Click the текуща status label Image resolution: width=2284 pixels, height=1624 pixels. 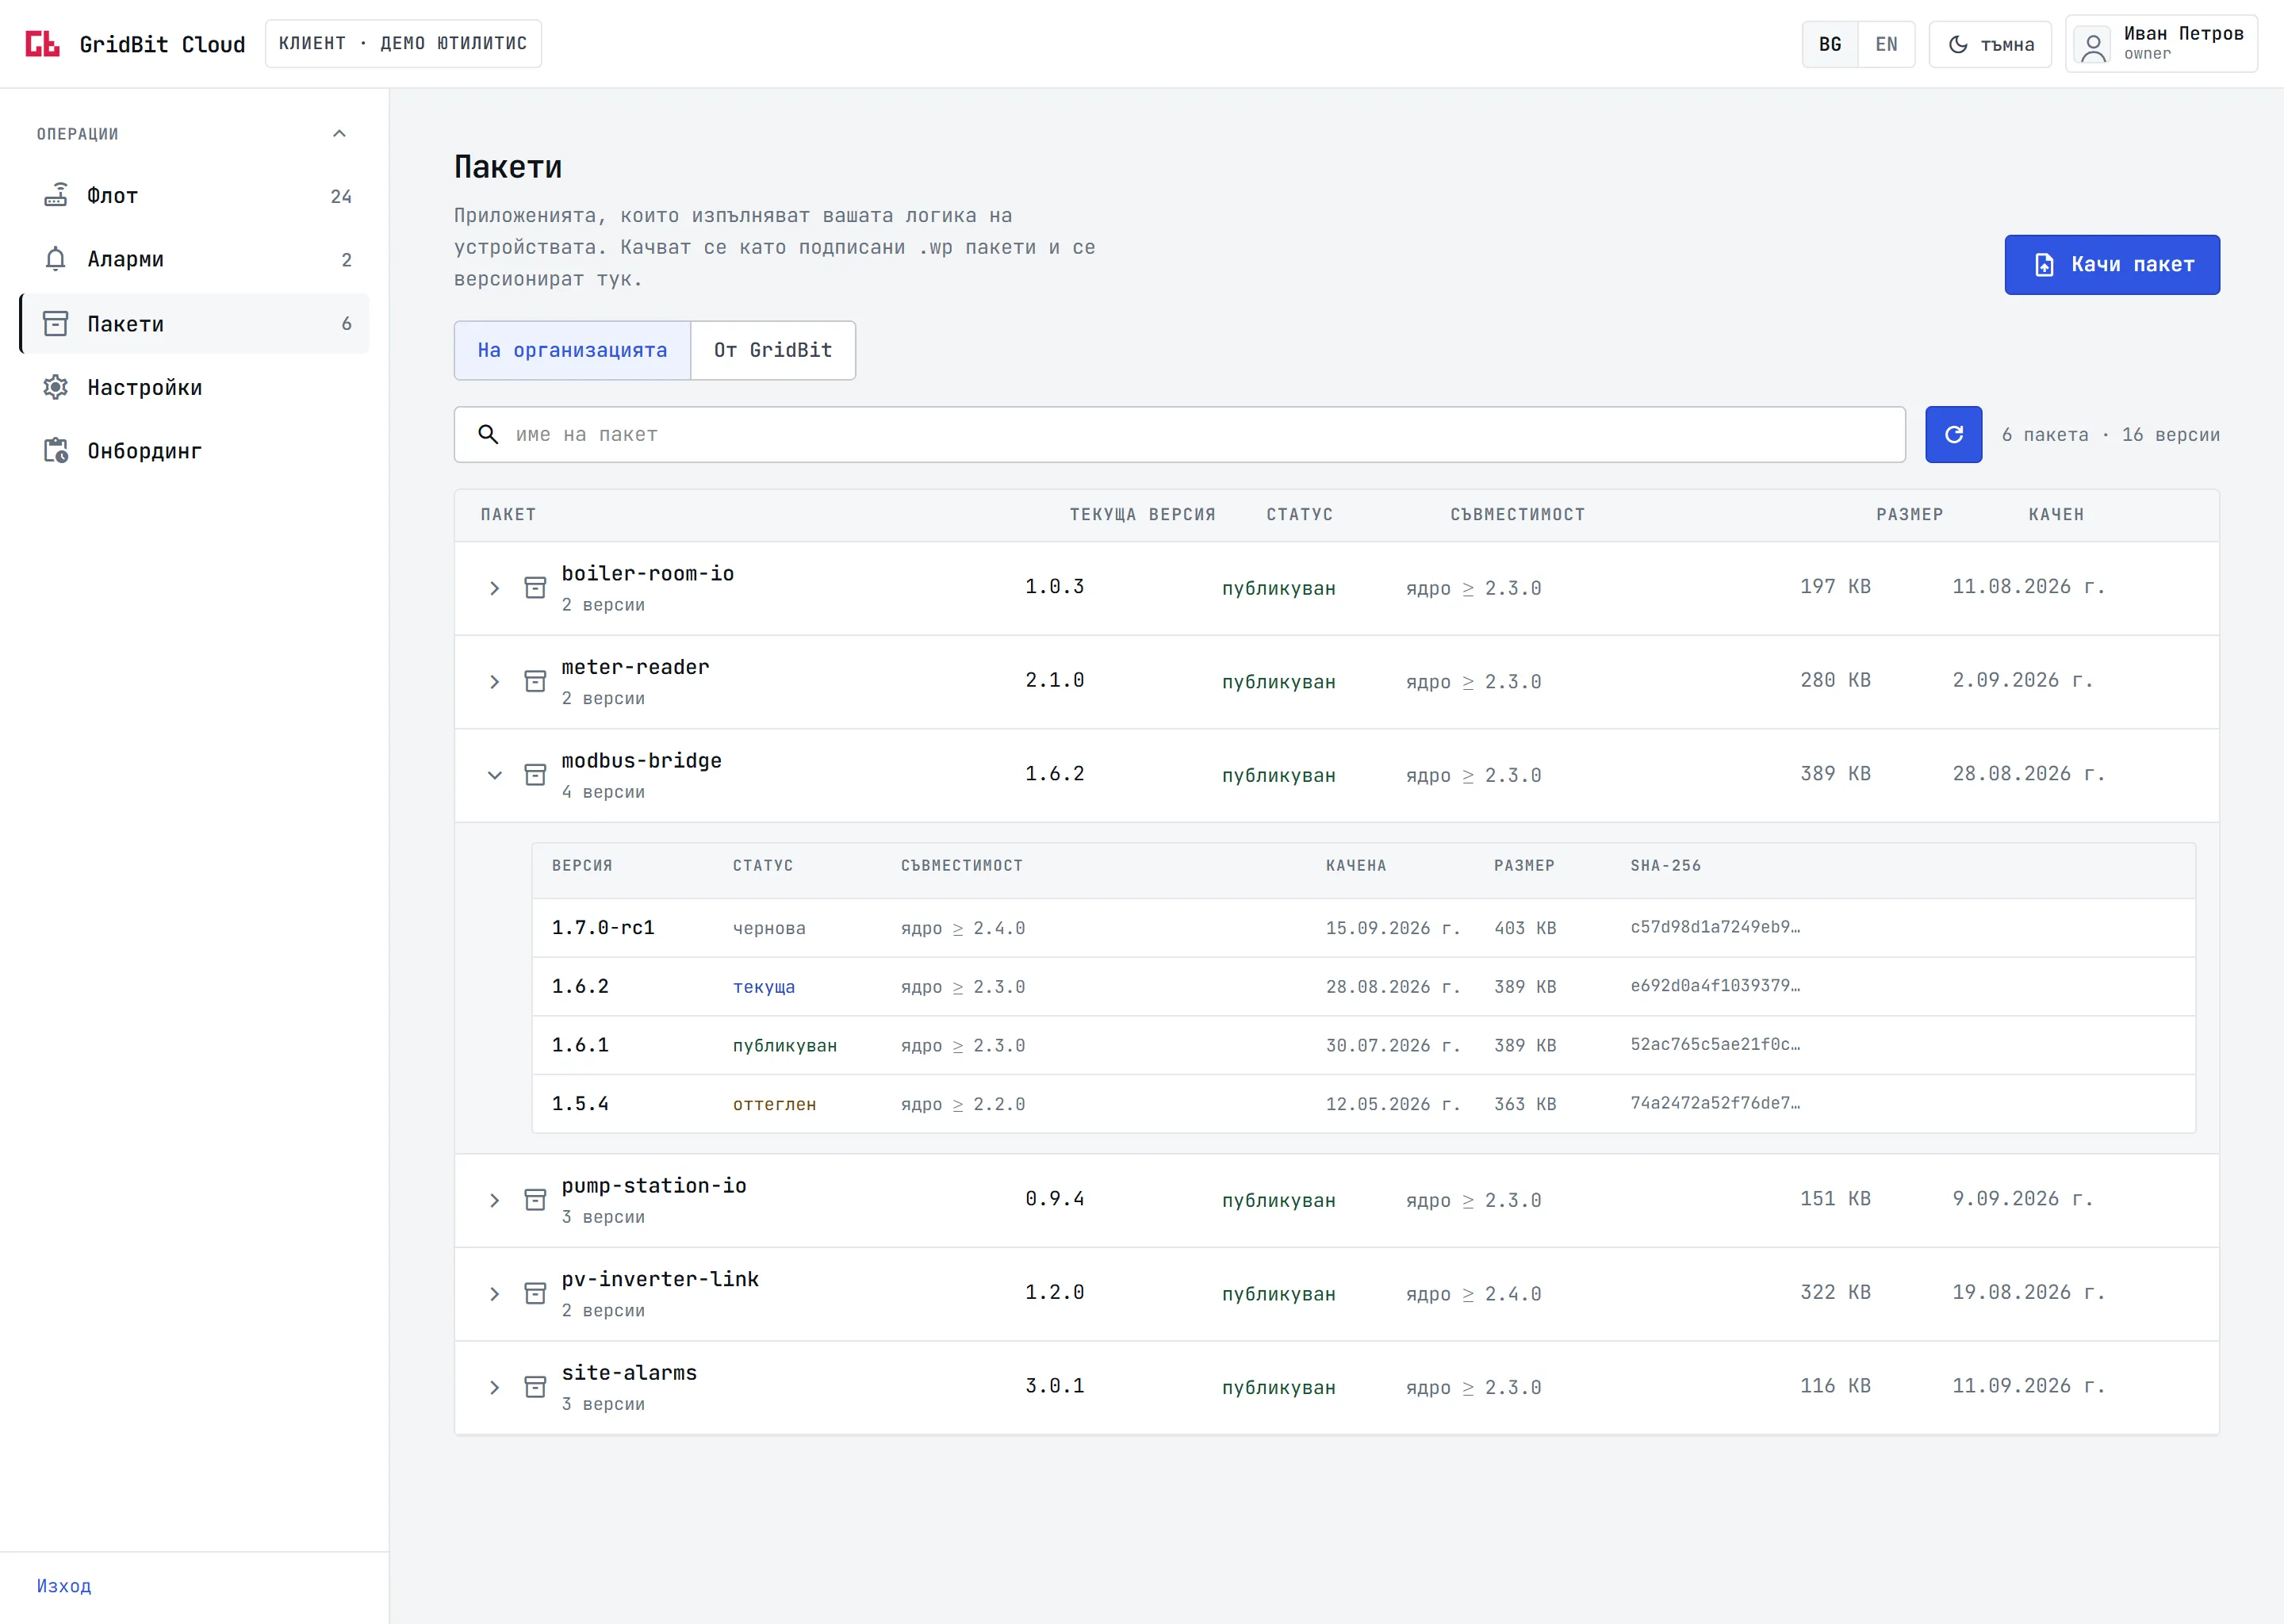[x=764, y=987]
